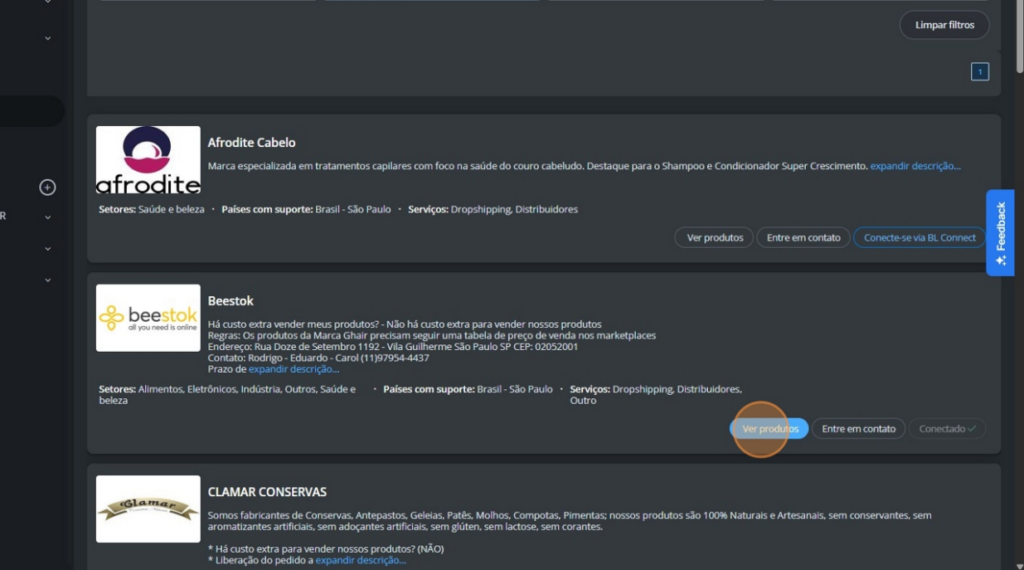Click the Beestok title text
Viewport: 1024px width, 570px height.
(231, 301)
